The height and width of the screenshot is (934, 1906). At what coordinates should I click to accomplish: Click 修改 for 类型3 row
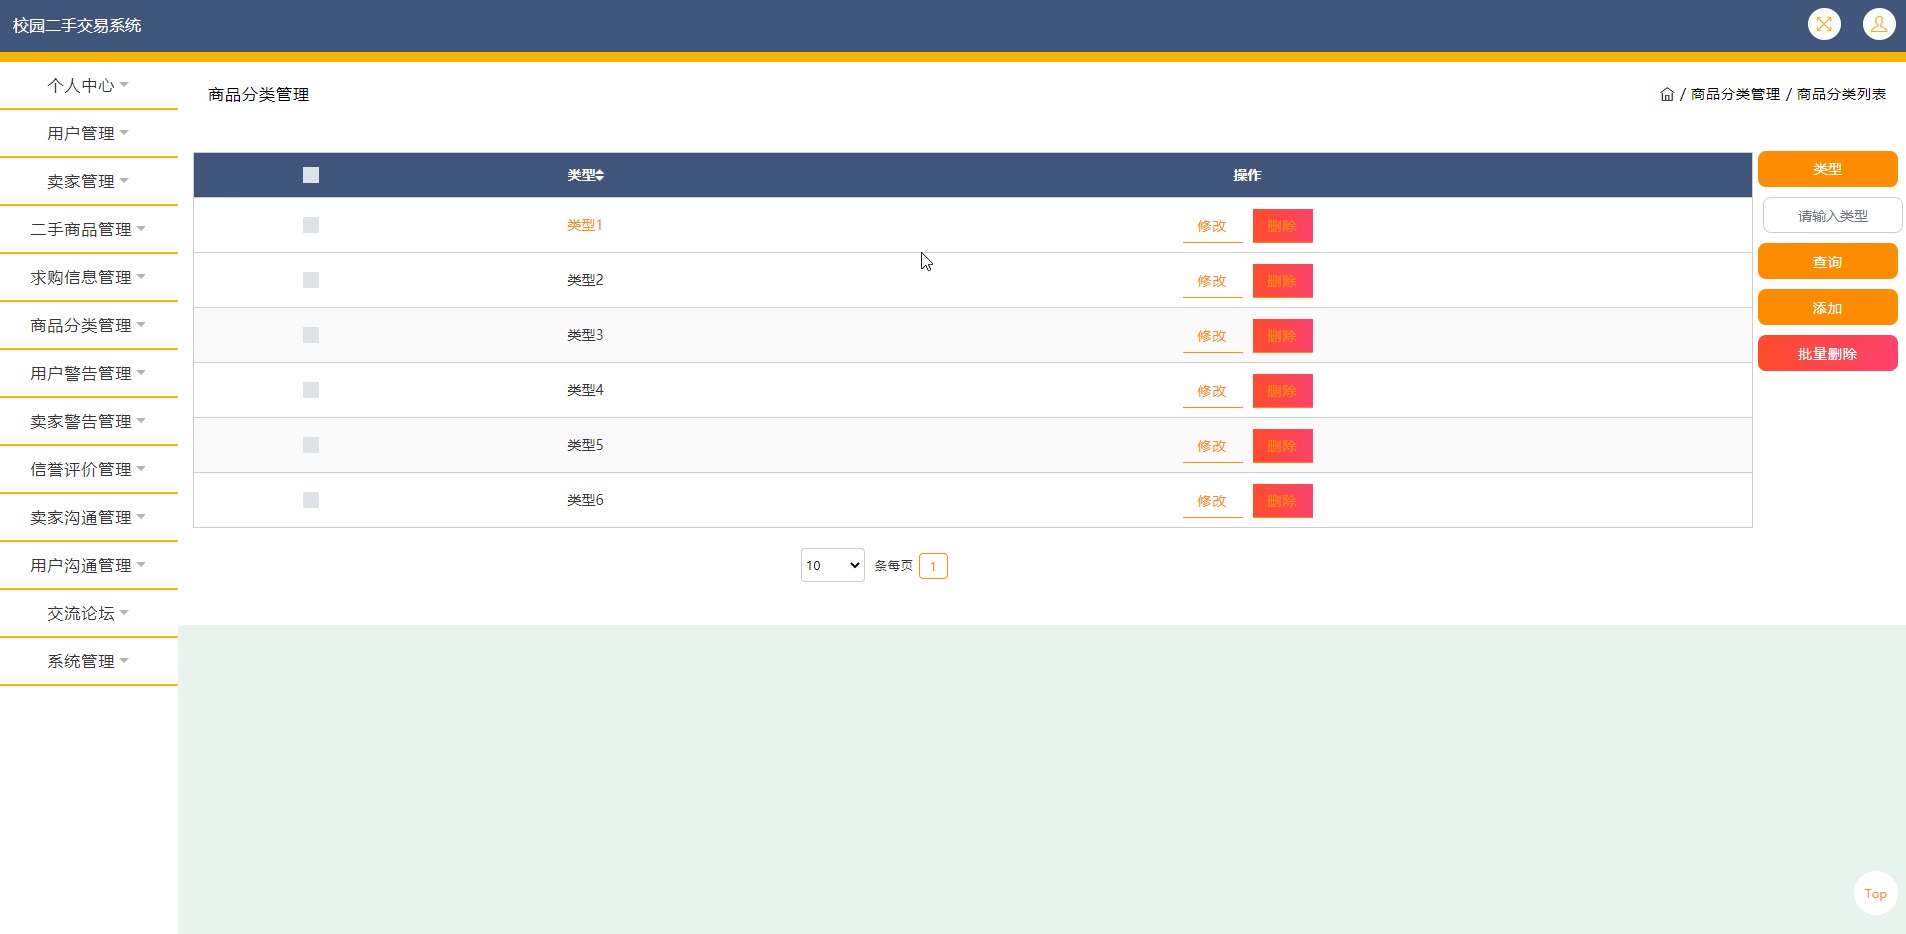pos(1212,336)
